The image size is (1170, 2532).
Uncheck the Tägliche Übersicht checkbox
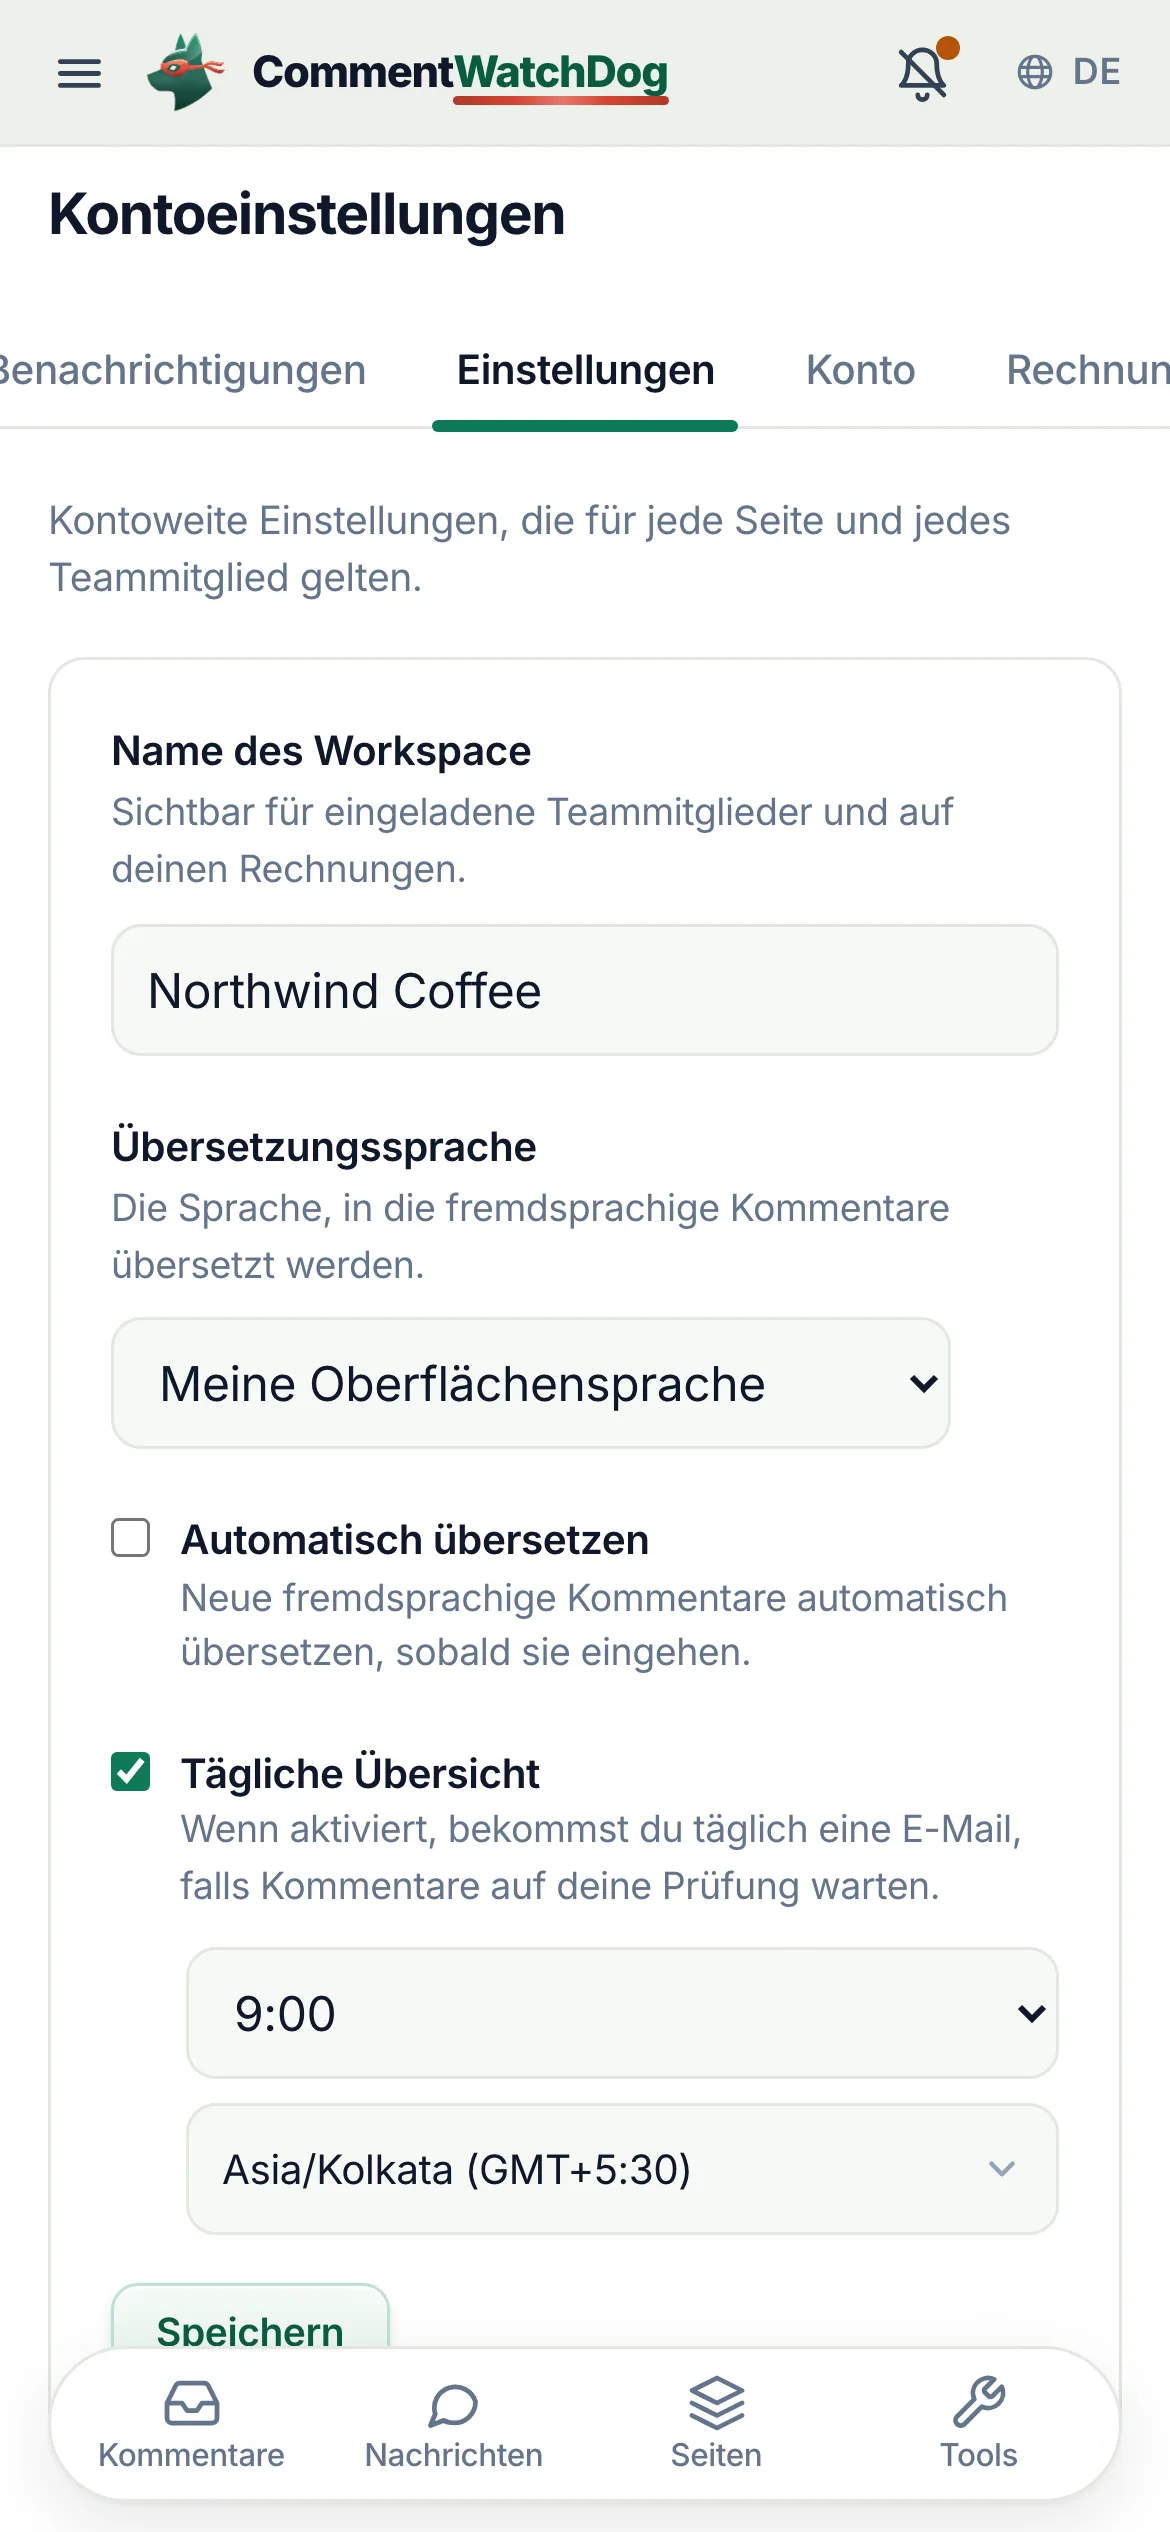131,1771
